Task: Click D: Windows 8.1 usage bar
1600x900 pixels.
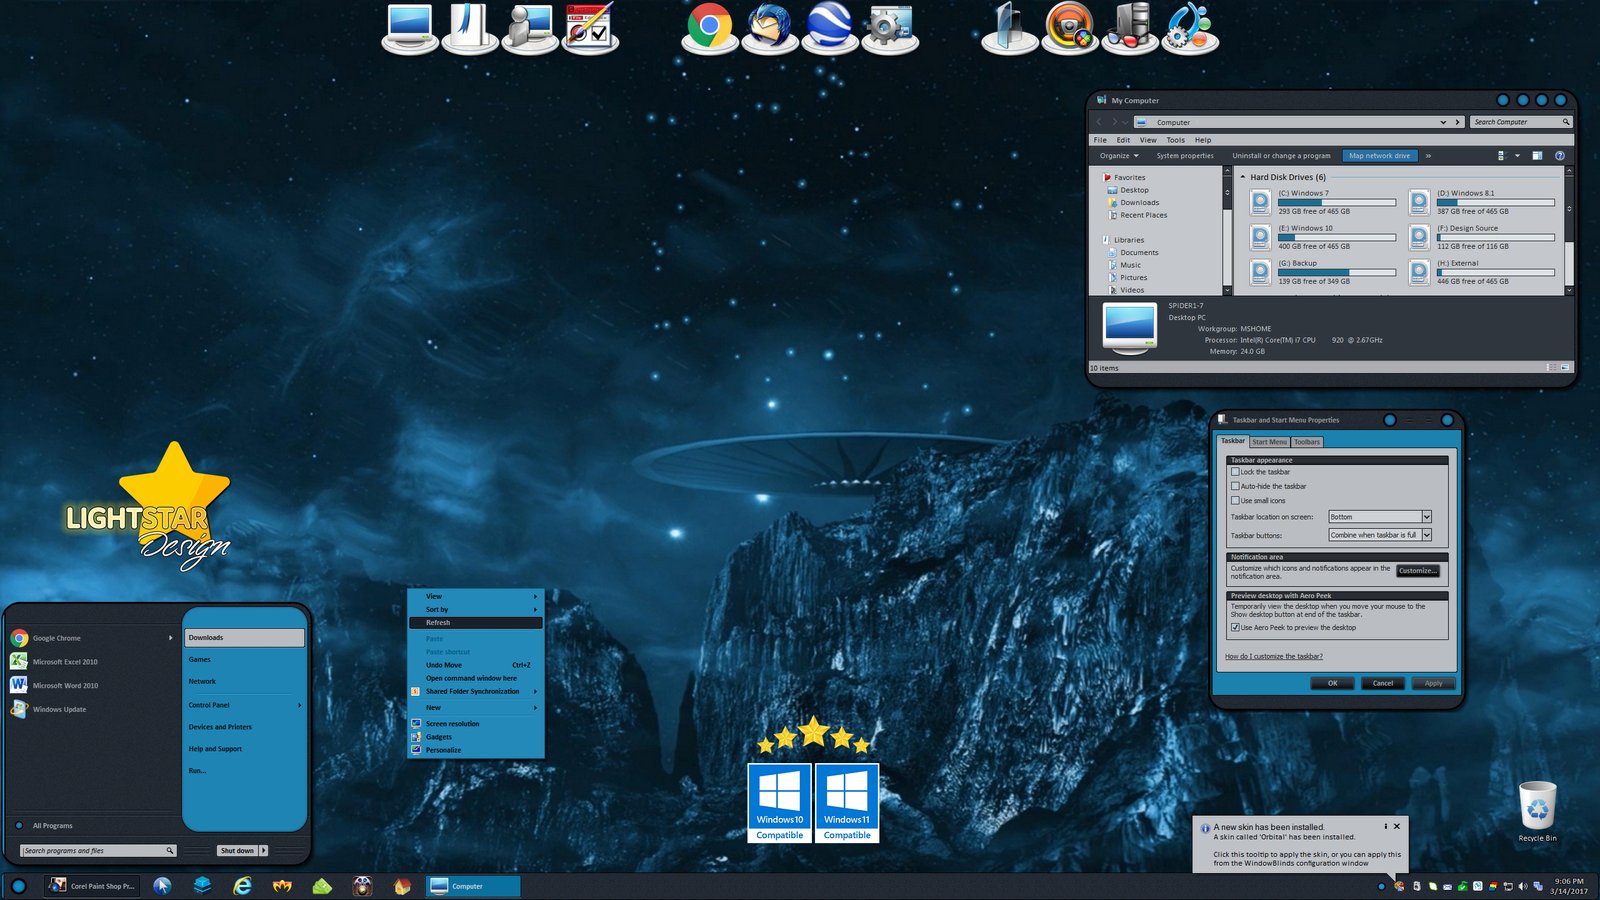Action: click(x=1496, y=203)
